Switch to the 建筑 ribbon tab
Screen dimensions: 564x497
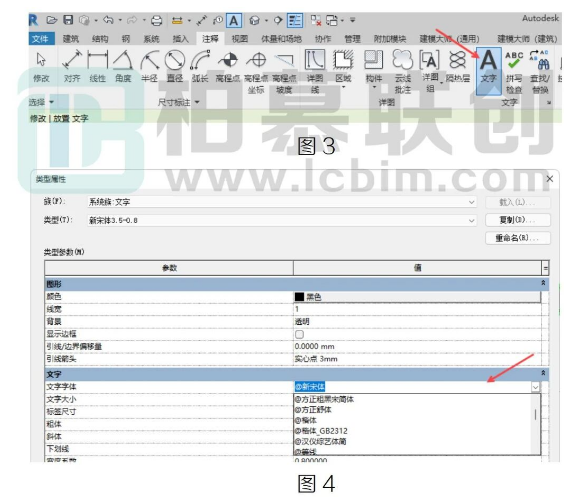(71, 38)
